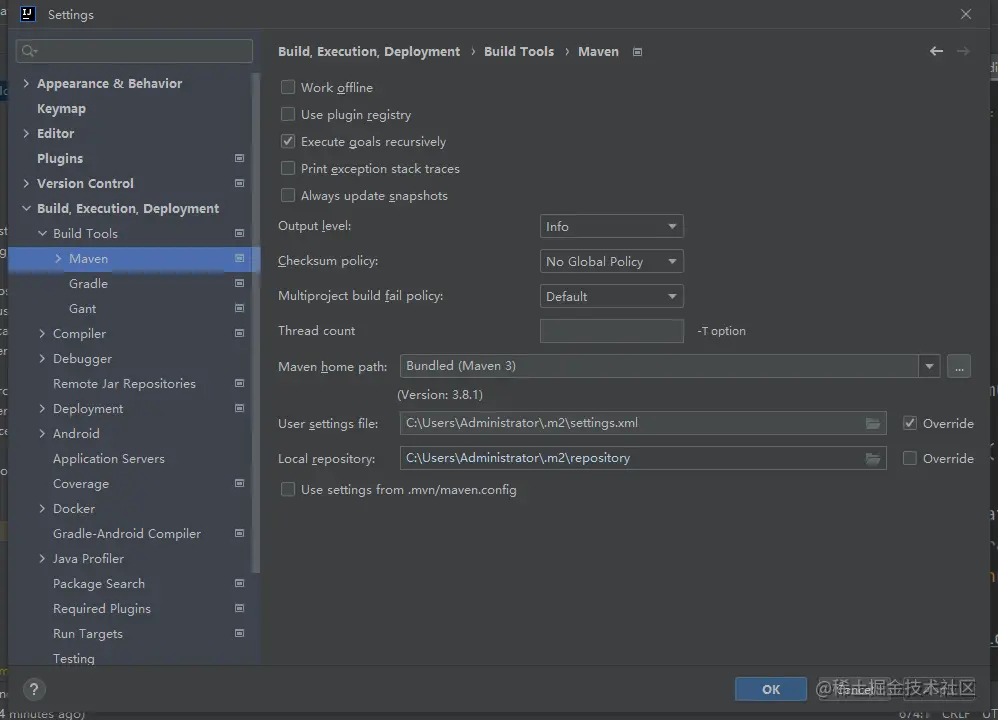Browse folder icon in User settings file field

coord(873,423)
